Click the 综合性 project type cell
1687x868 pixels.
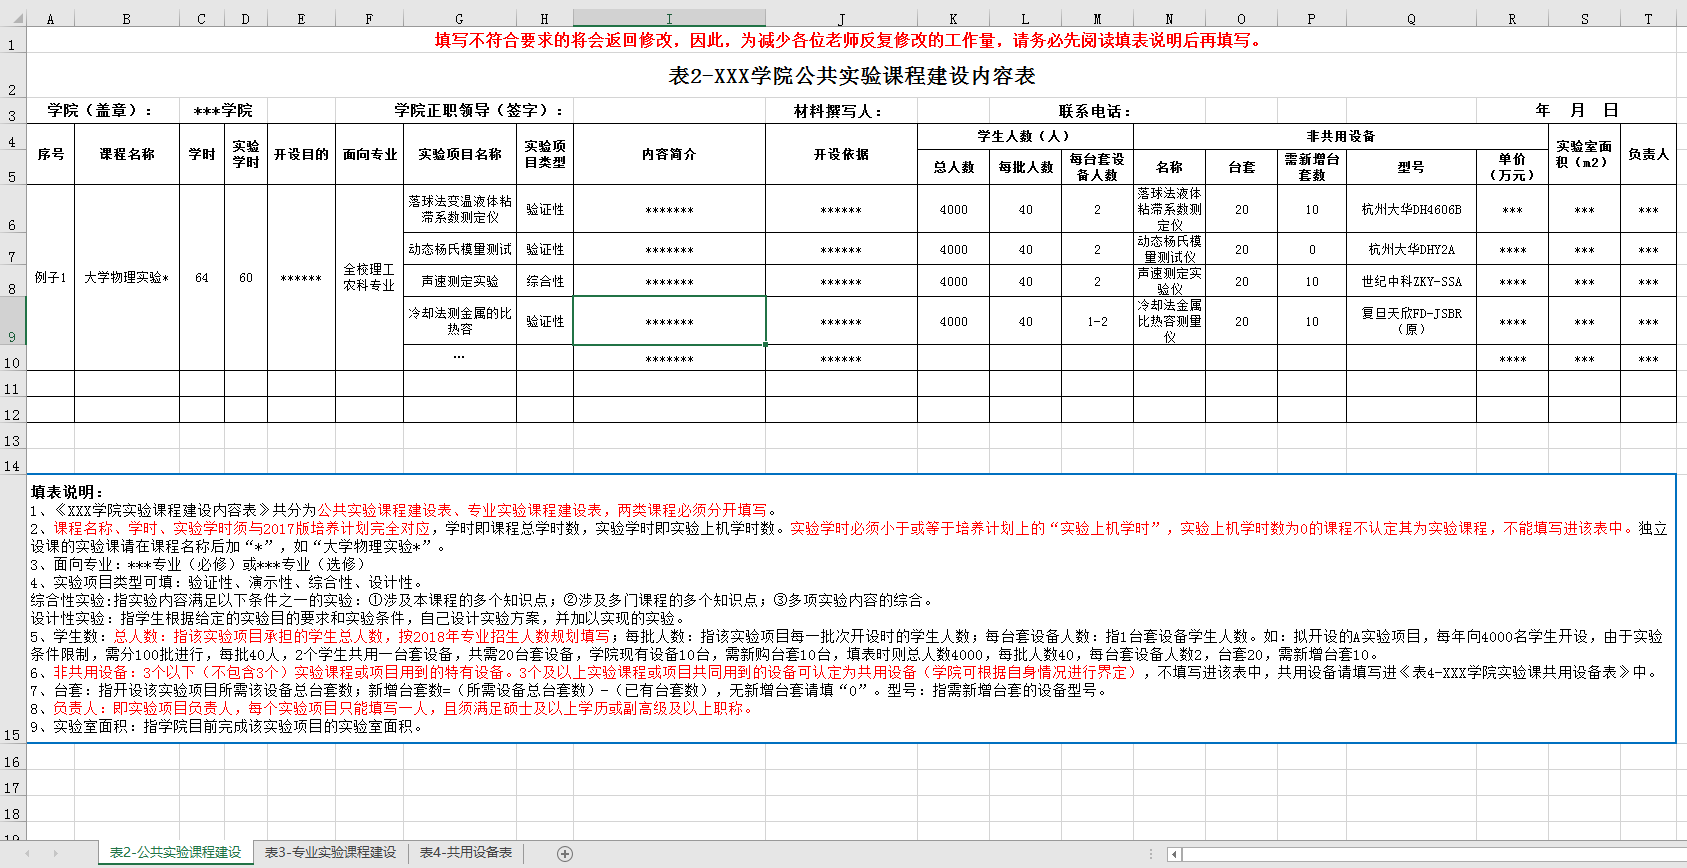[x=545, y=282]
